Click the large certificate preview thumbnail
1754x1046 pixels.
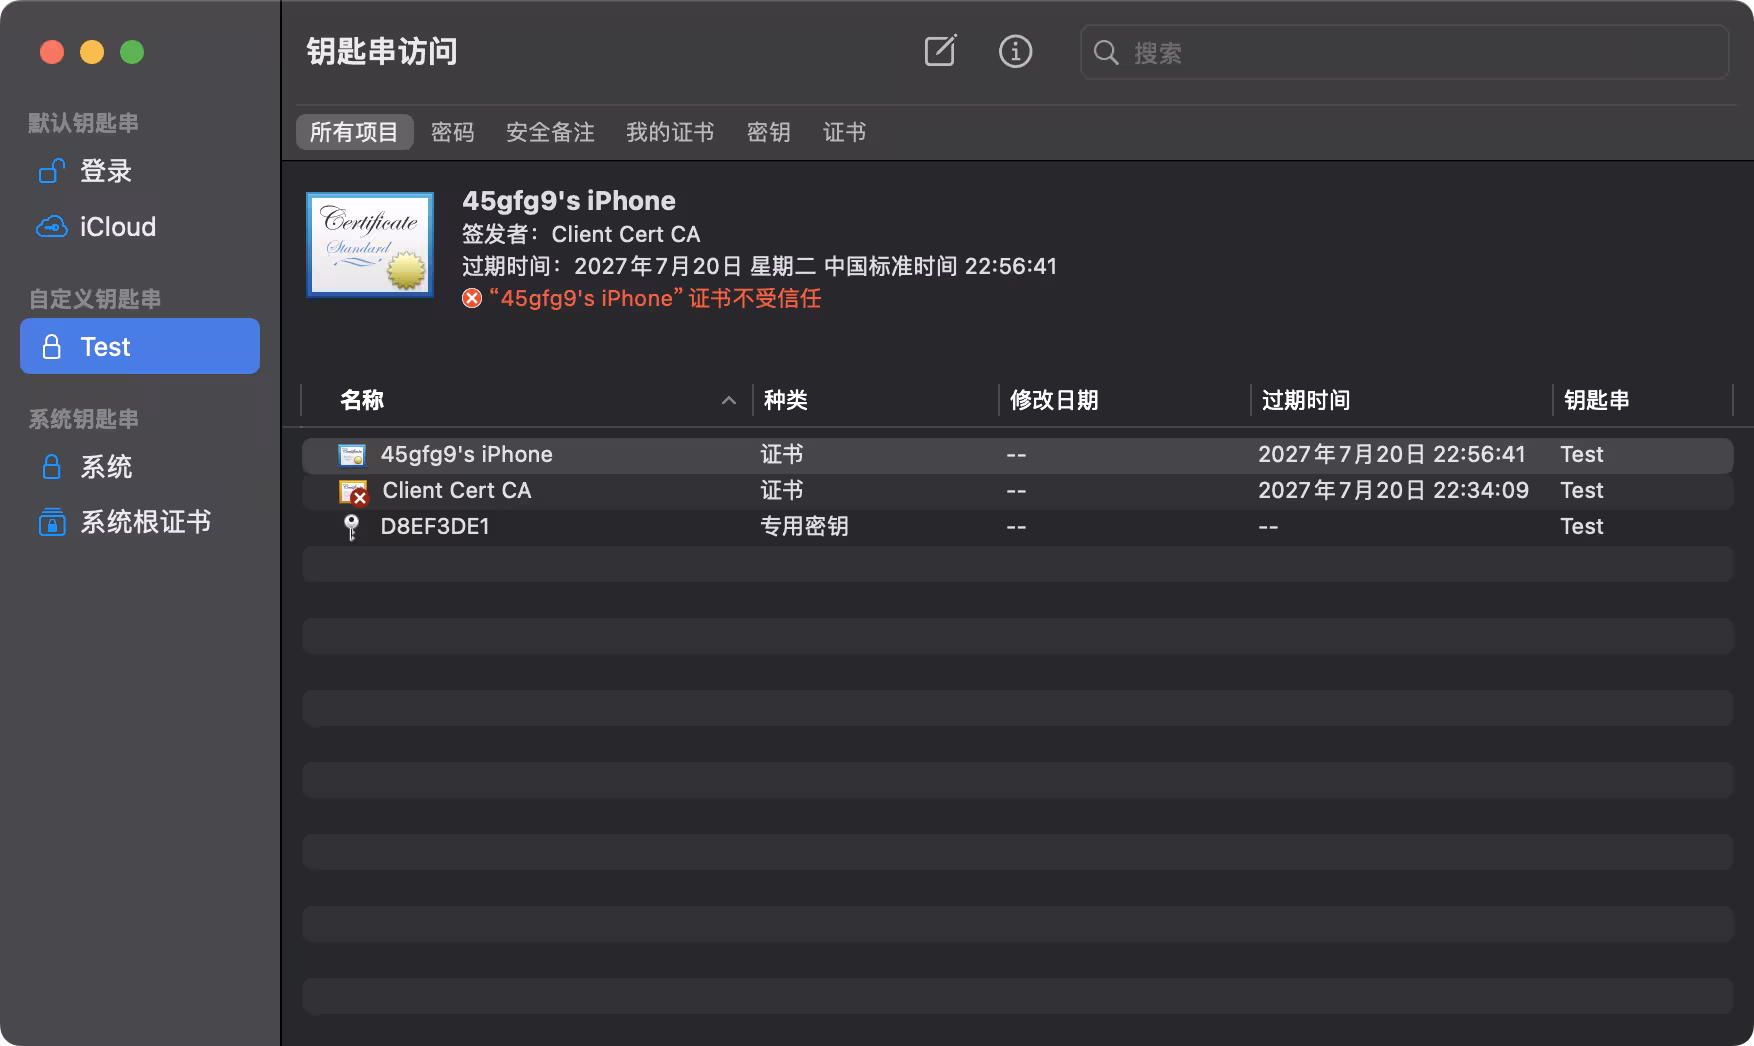pyautogui.click(x=370, y=245)
